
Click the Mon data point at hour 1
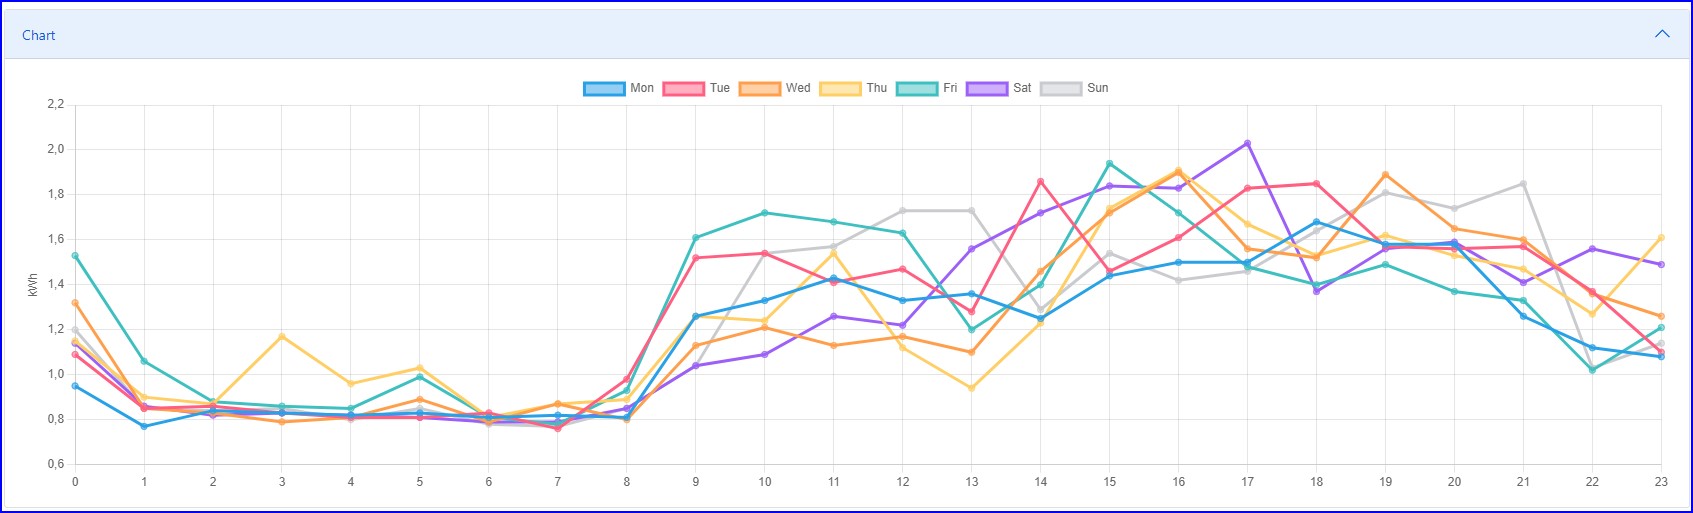tap(144, 426)
